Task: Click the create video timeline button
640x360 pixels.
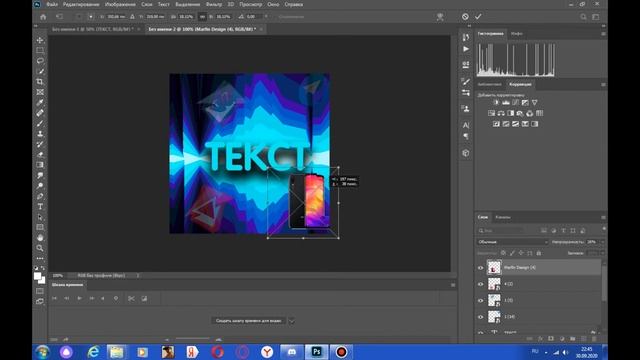Action: pos(248,321)
